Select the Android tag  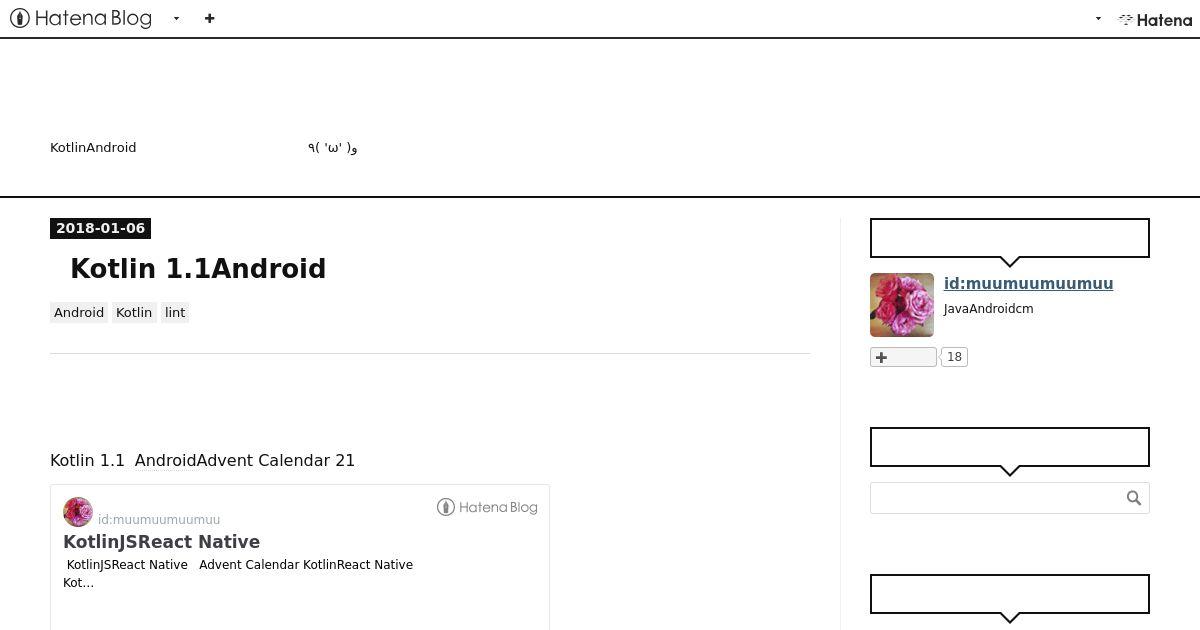79,313
